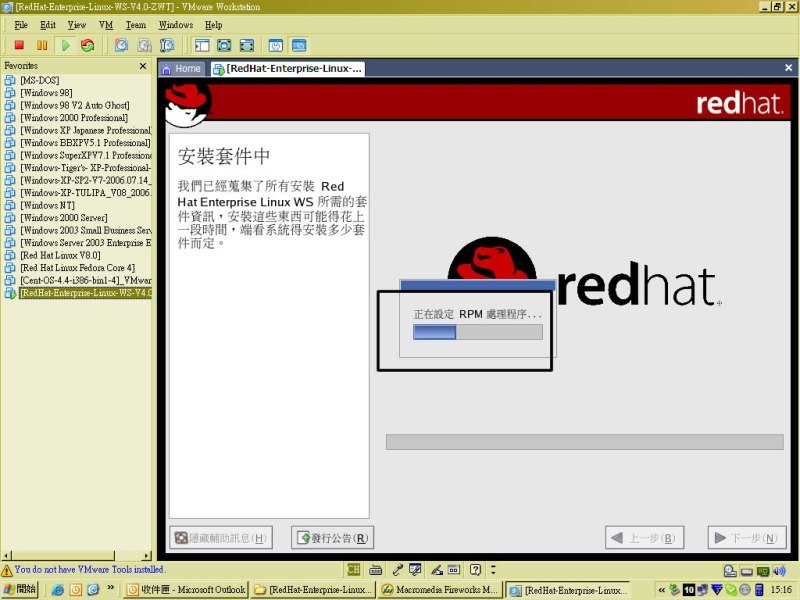
Task: Switch to the Home tab
Action: pyautogui.click(x=182, y=68)
